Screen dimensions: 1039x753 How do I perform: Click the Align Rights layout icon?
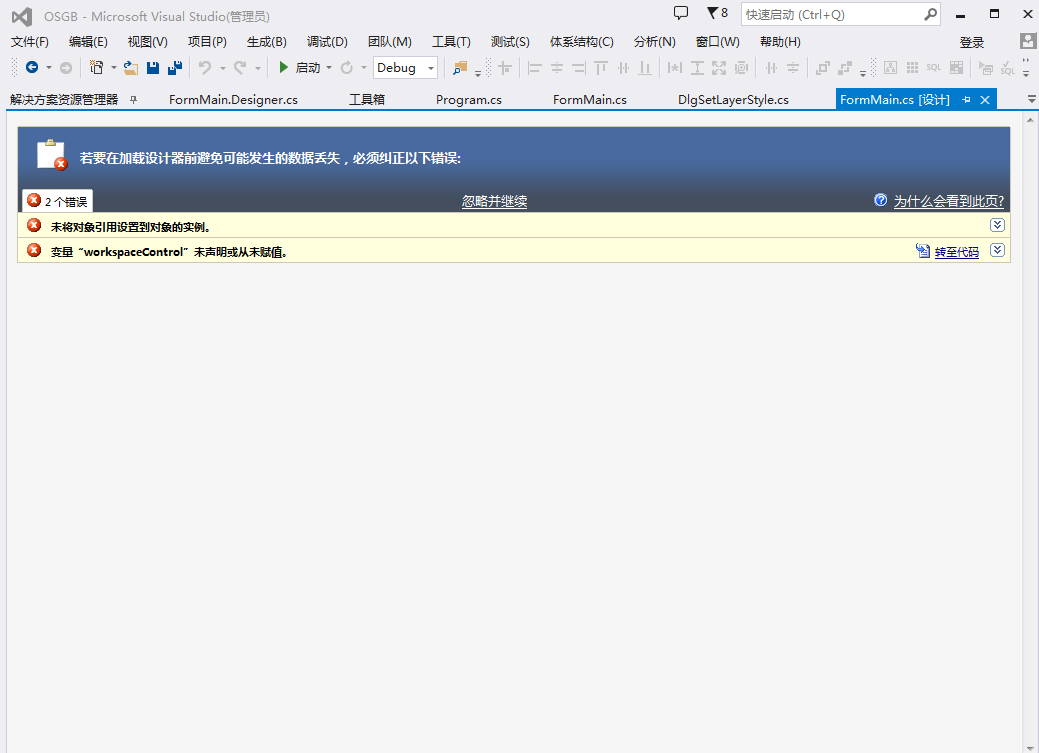578,68
